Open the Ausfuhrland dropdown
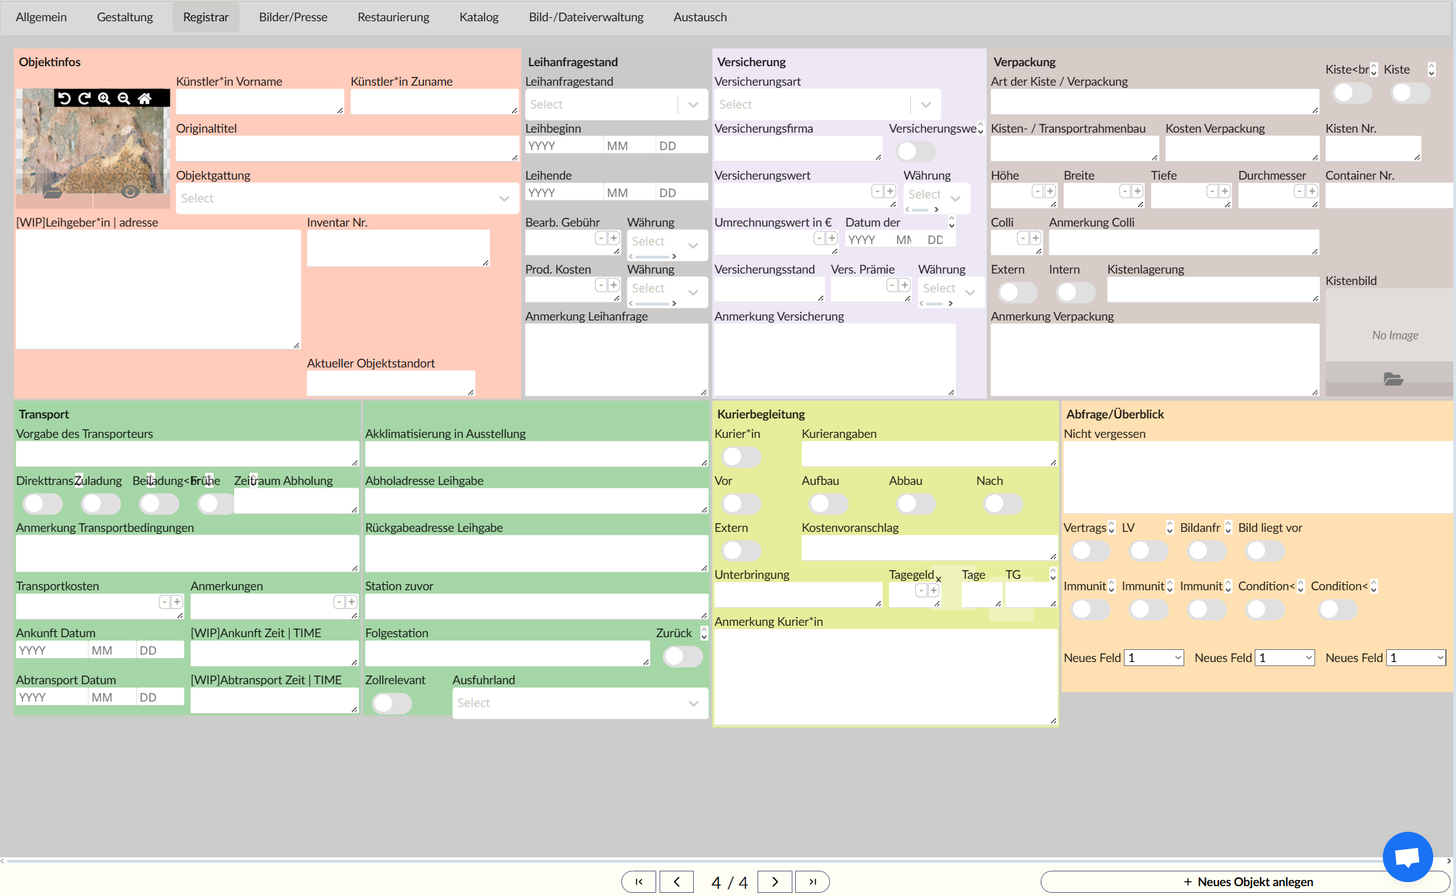 580,703
